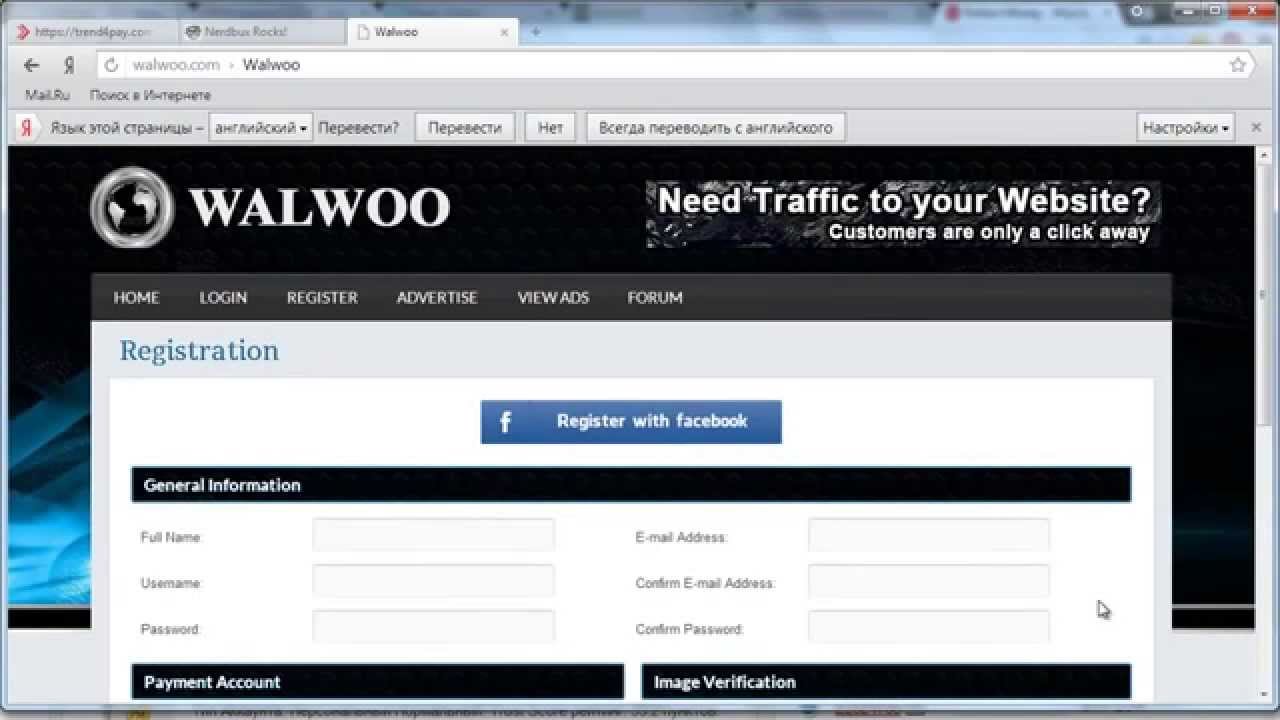Image resolution: width=1280 pixels, height=720 pixels.
Task: Click the 'Registration' page heading
Action: [x=199, y=351]
